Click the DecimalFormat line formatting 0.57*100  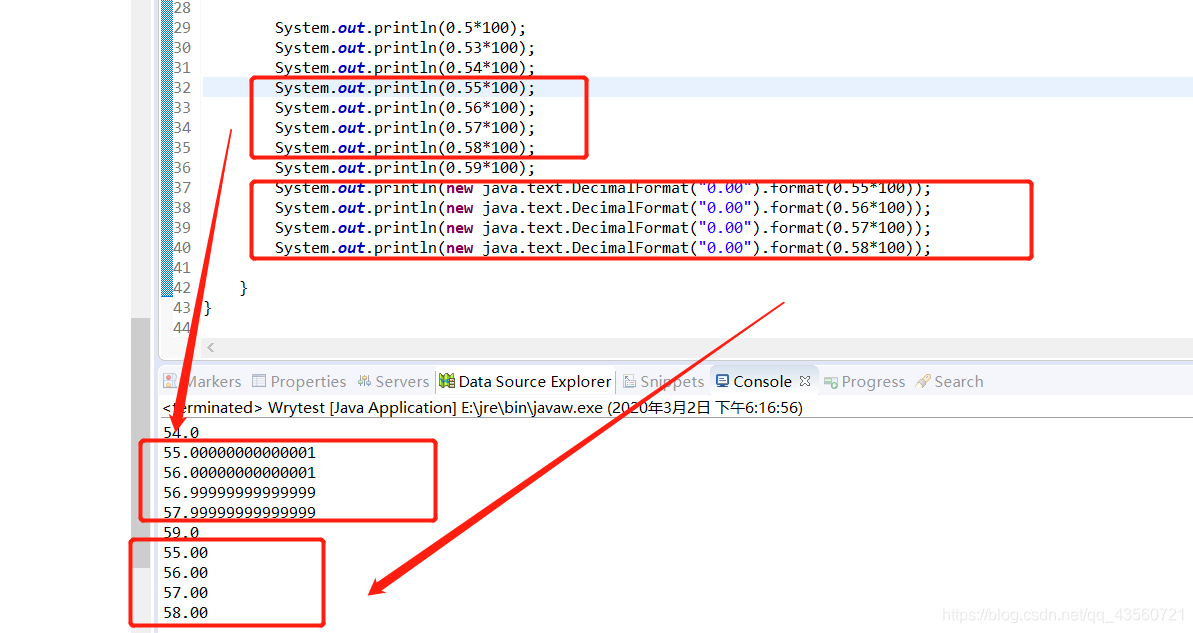point(603,227)
